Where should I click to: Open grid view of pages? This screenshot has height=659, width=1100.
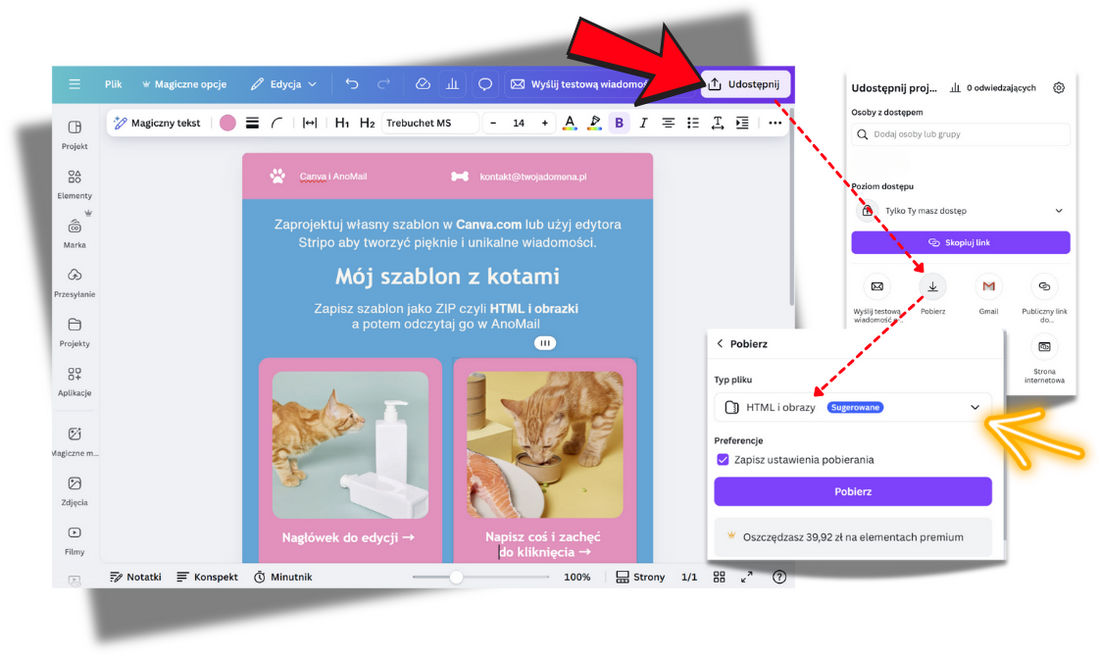click(719, 577)
